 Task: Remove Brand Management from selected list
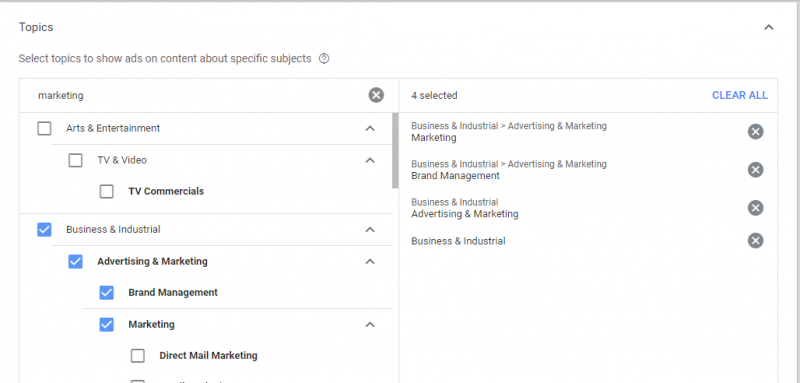click(756, 170)
